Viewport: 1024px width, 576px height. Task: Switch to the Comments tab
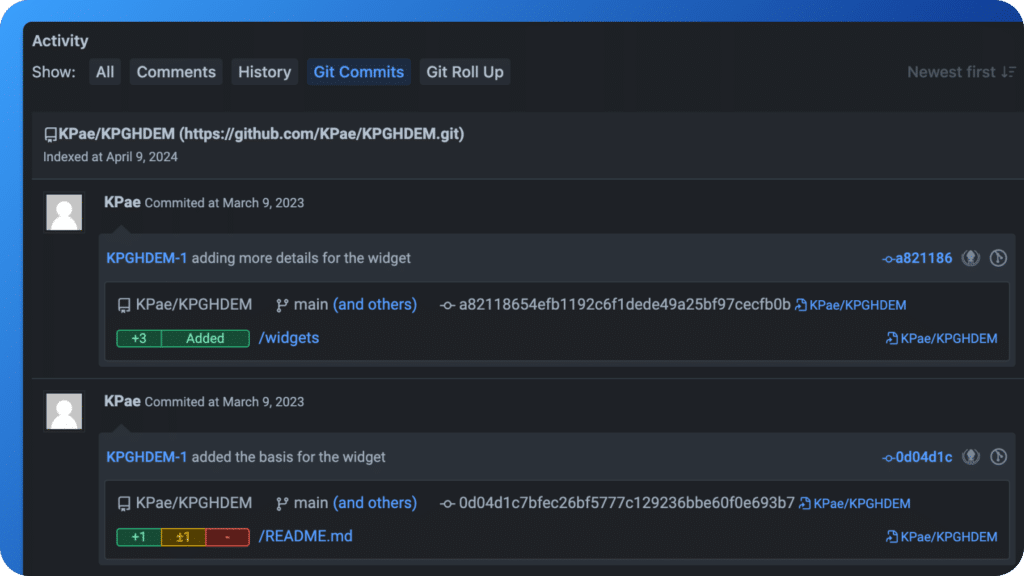[176, 72]
